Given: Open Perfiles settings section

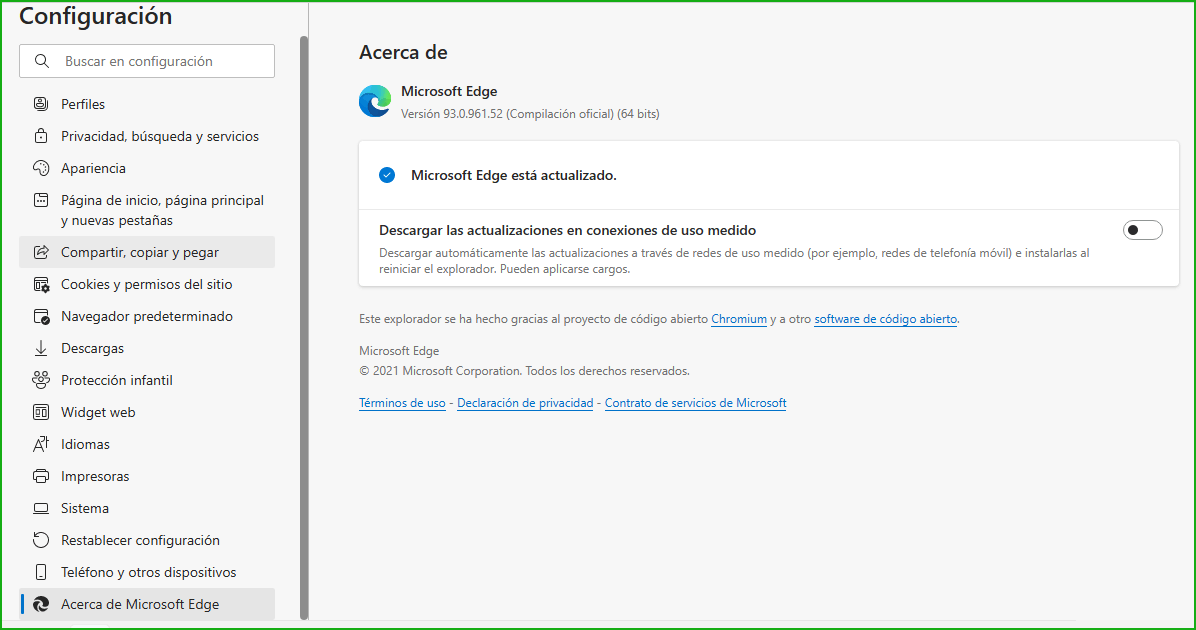Looking at the screenshot, I should pos(146,104).
